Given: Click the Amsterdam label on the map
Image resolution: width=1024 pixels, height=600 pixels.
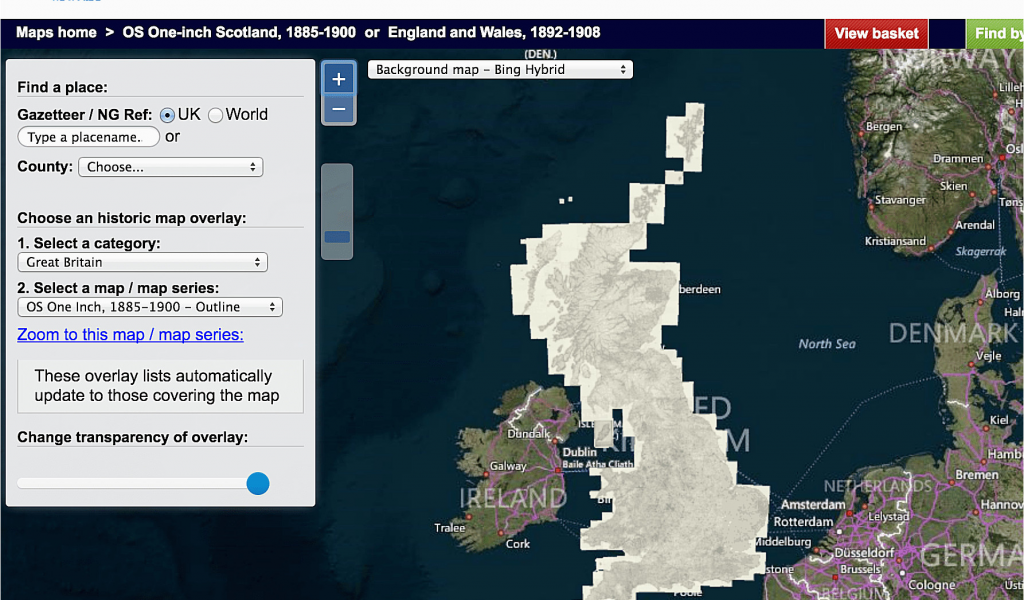Looking at the screenshot, I should click(813, 505).
